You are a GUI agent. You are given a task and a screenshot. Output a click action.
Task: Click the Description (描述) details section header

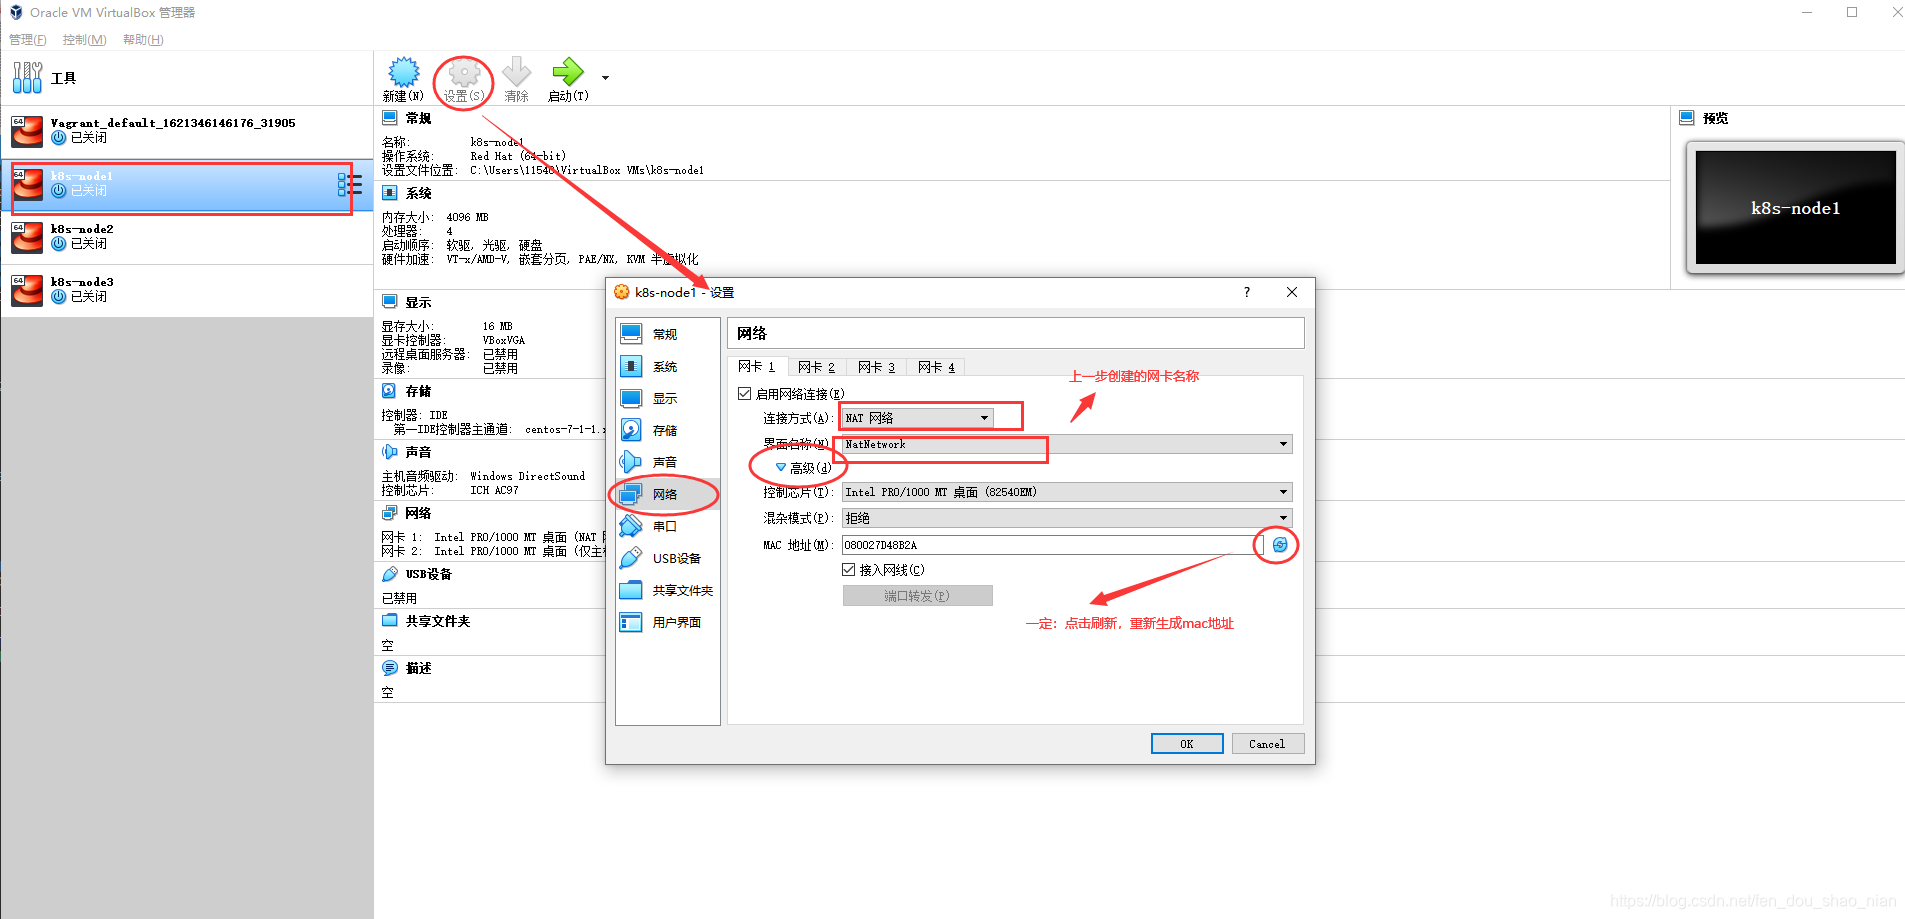point(418,668)
